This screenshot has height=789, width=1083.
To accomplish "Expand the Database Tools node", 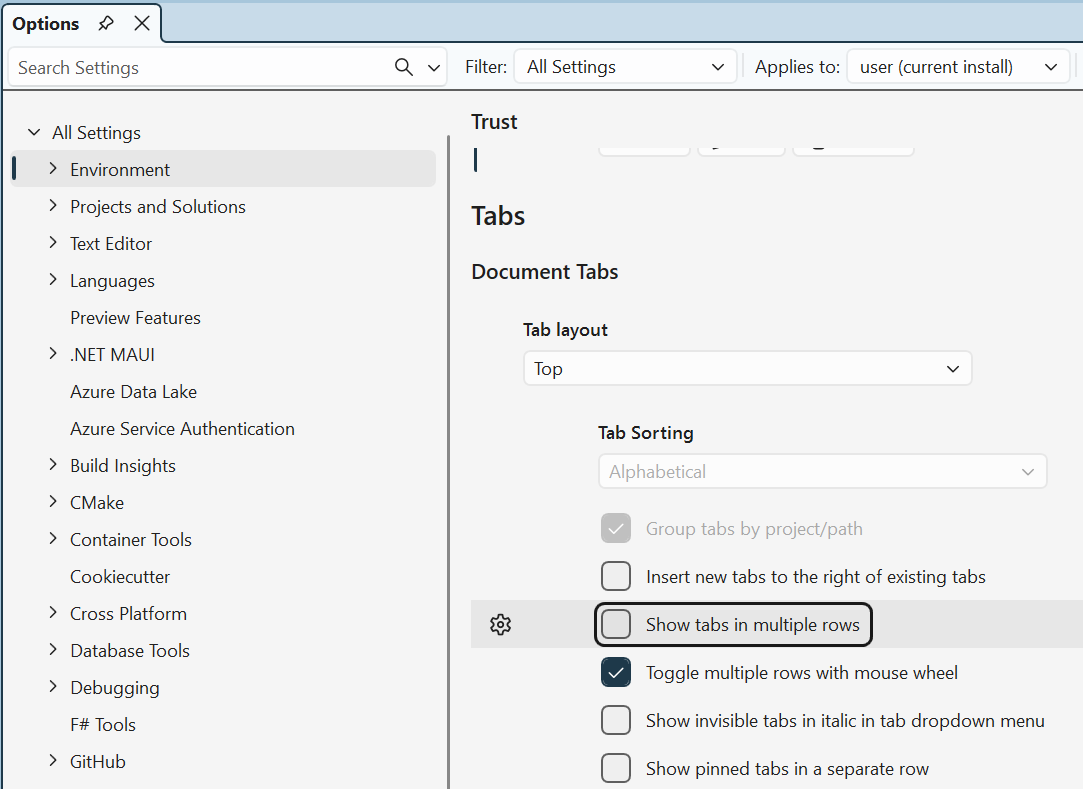I will point(52,649).
